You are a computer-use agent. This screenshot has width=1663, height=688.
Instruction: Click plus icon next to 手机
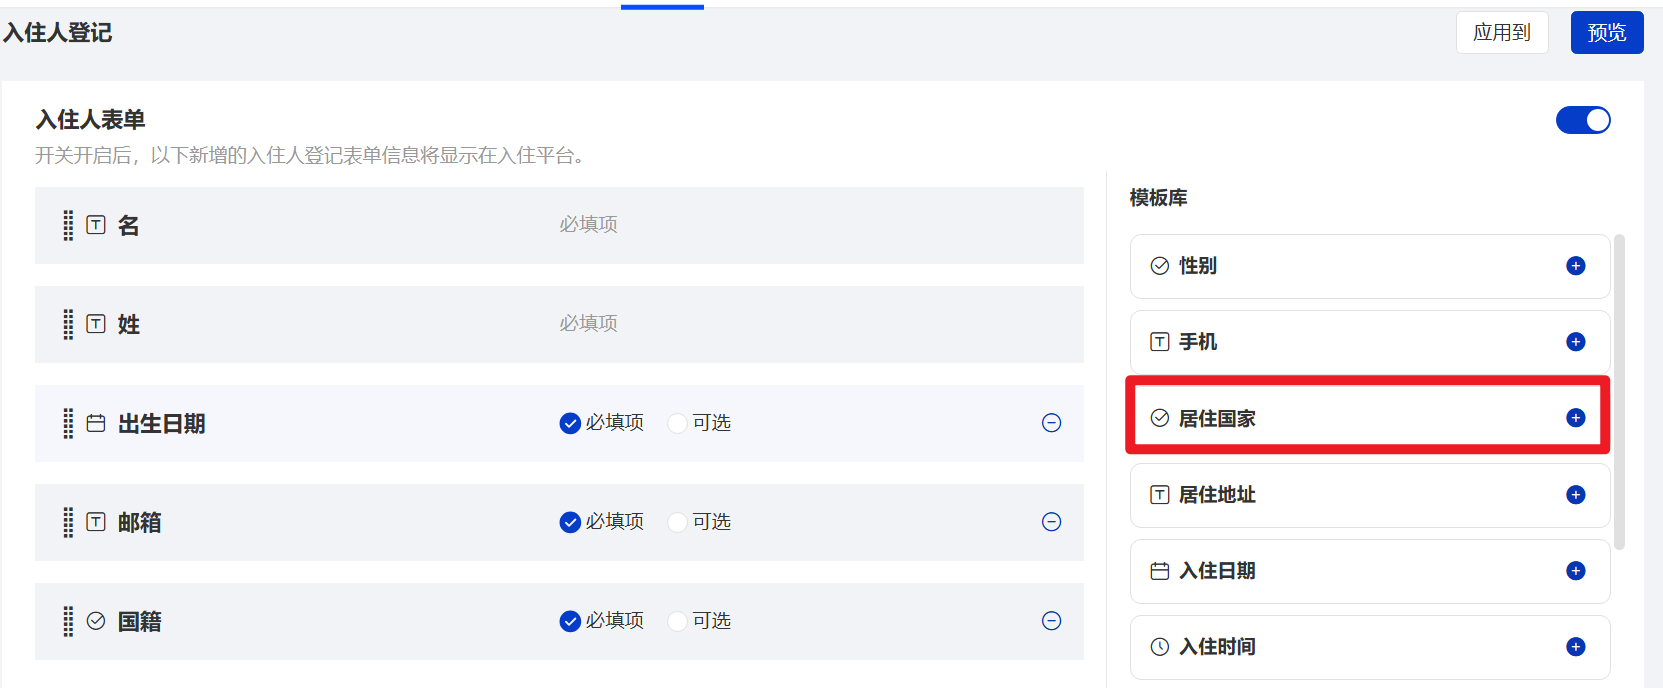[1575, 342]
